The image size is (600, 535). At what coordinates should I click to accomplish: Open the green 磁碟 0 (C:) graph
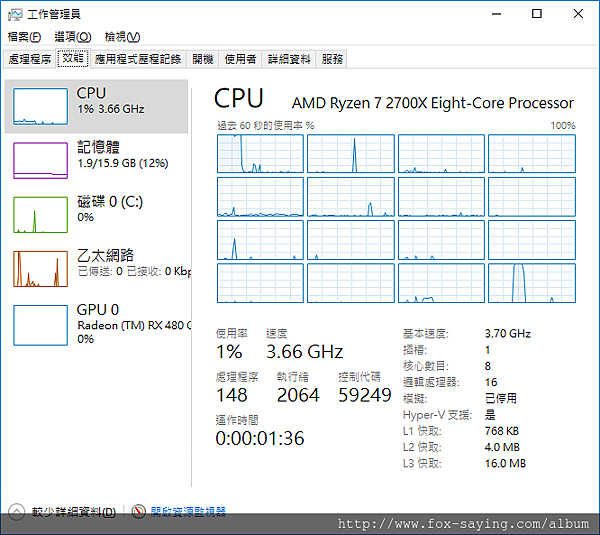(41, 215)
